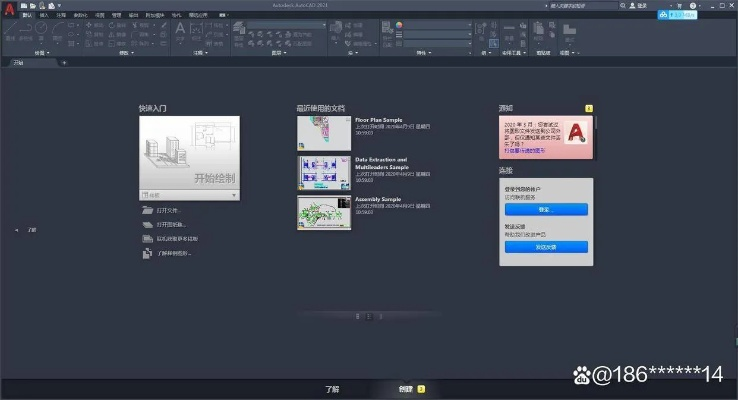Click the help question mark icon
The image size is (738, 400).
click(693, 6)
